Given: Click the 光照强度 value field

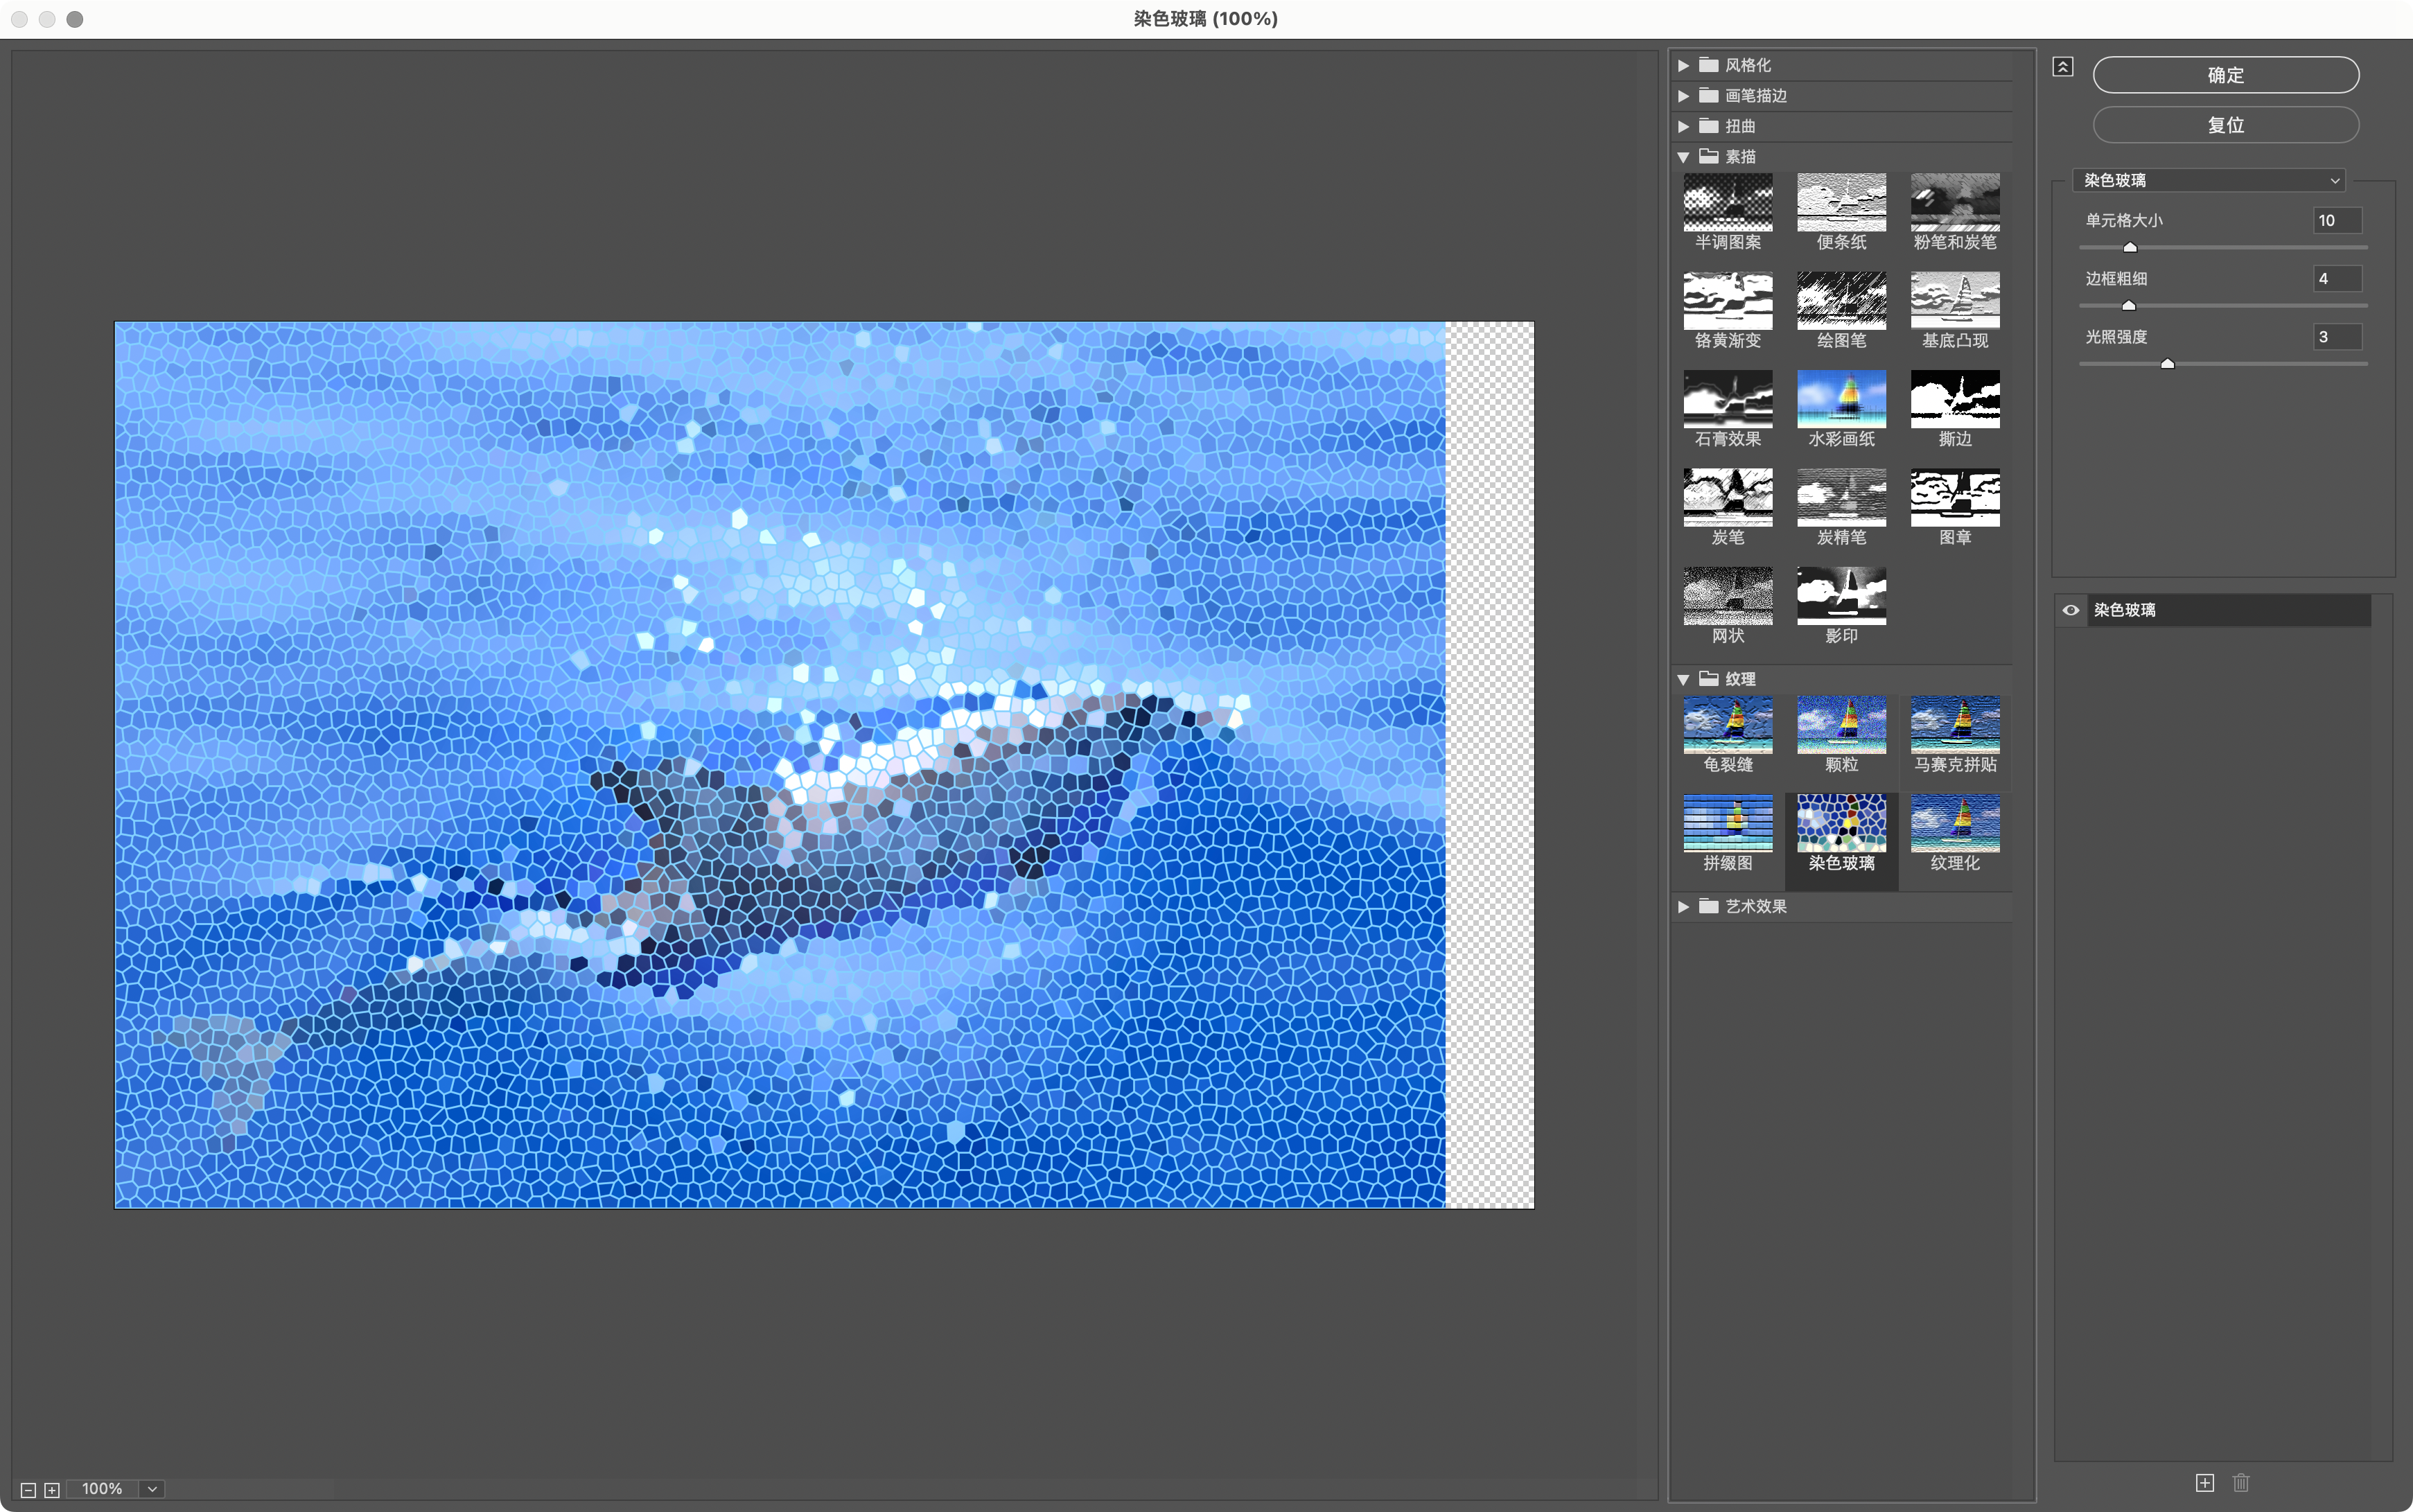Looking at the screenshot, I should coord(2338,337).
